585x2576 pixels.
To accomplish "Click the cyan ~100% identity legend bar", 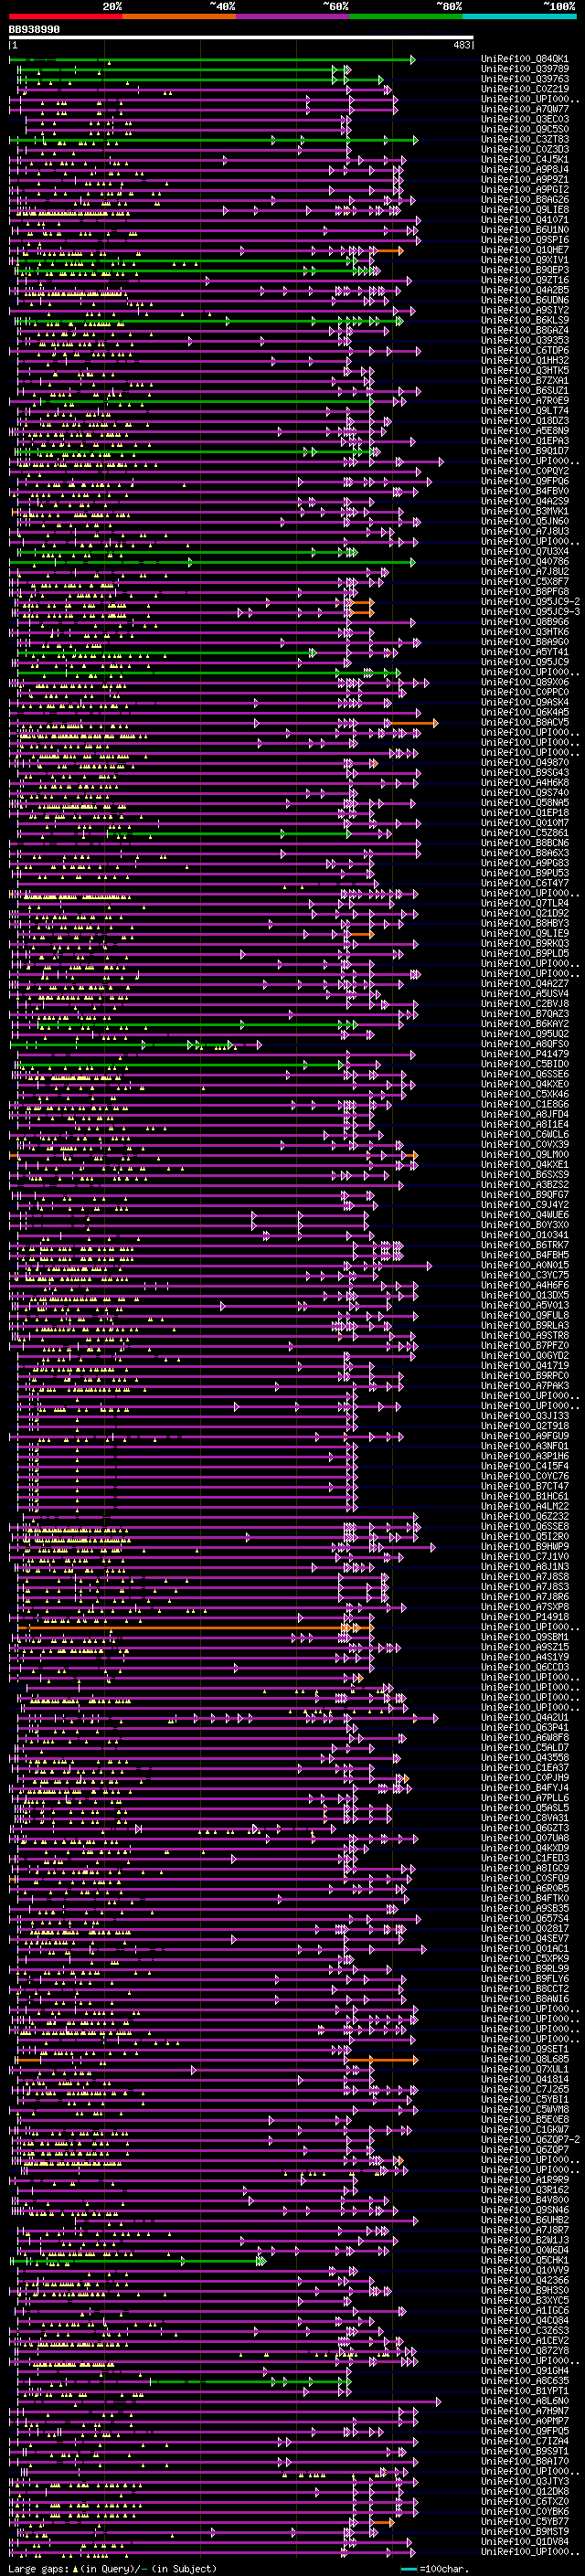I will [519, 16].
